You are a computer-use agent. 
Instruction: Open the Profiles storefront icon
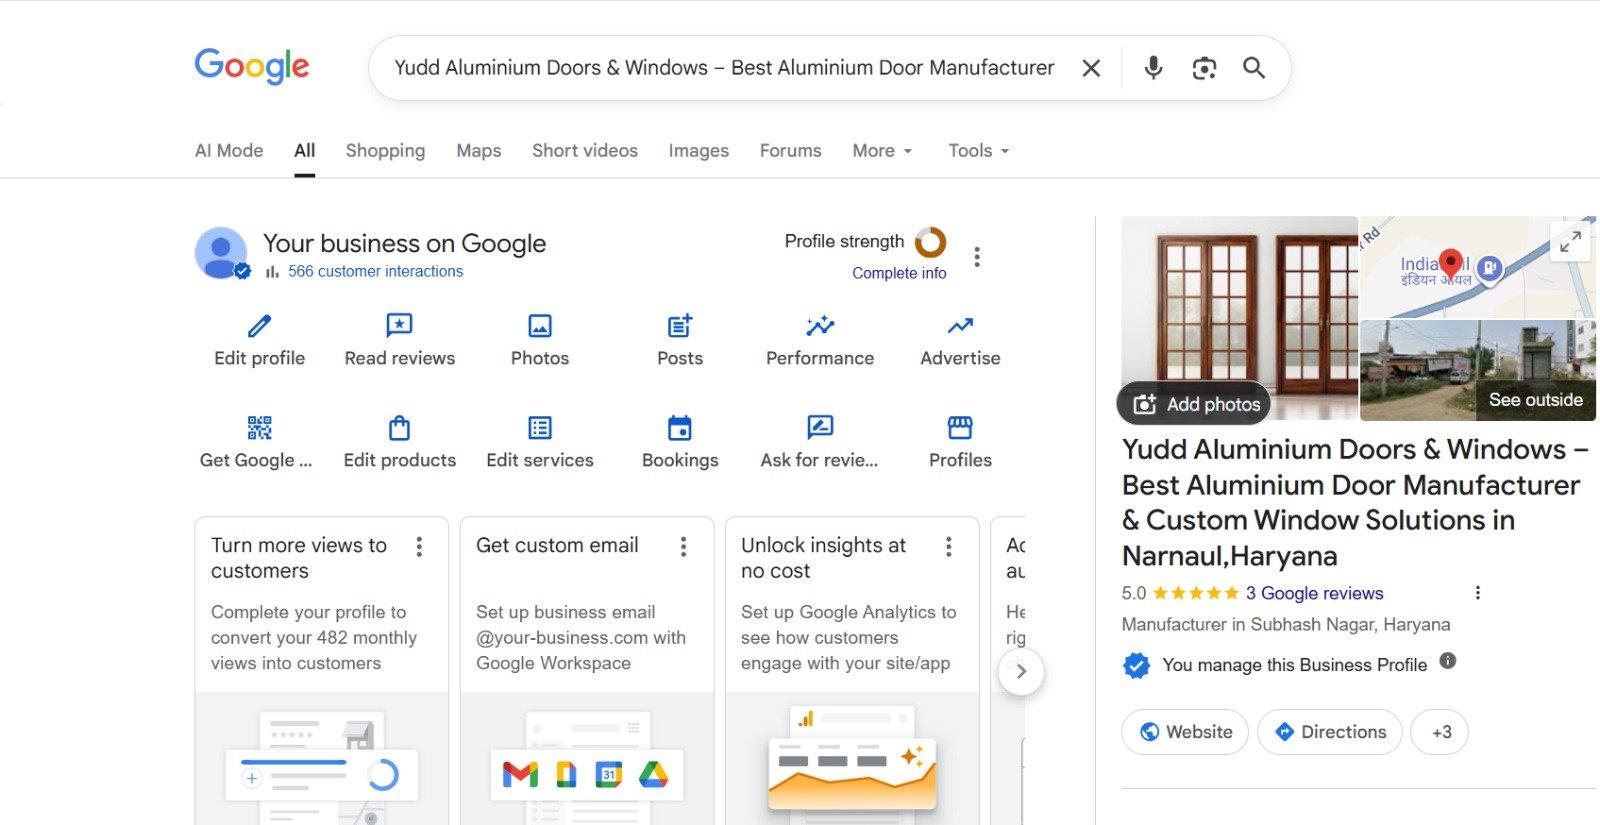coord(960,428)
